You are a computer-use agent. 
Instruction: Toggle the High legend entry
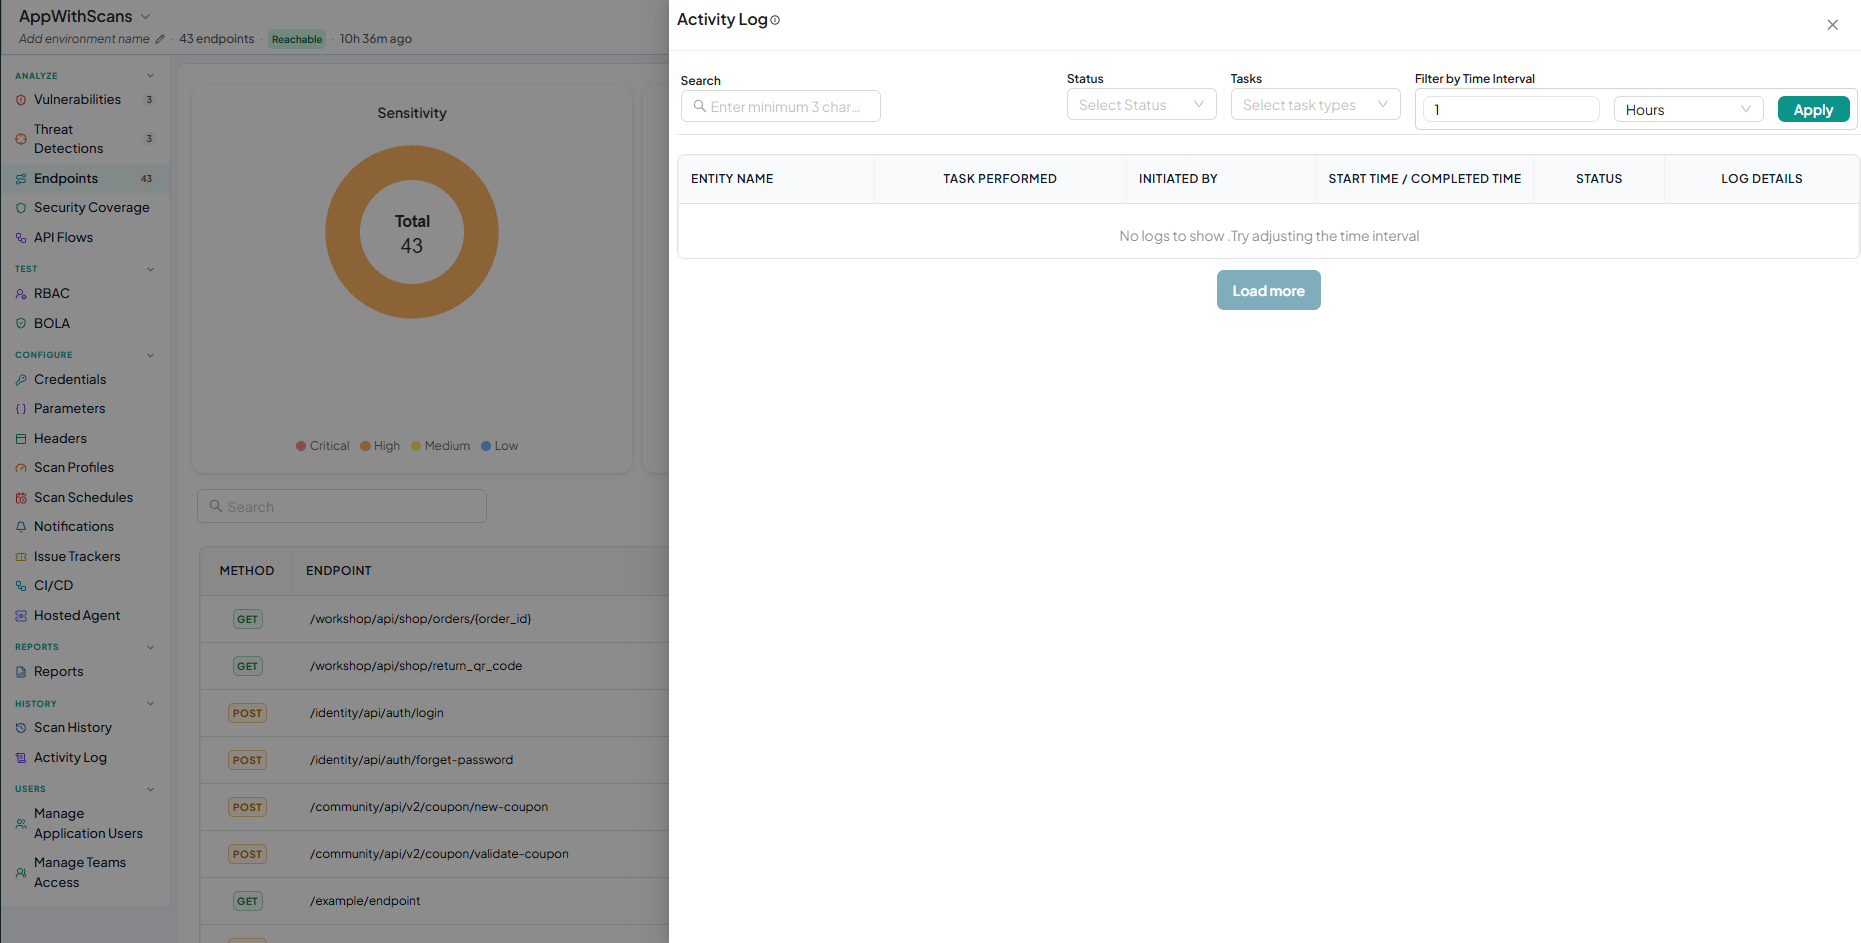coord(380,446)
